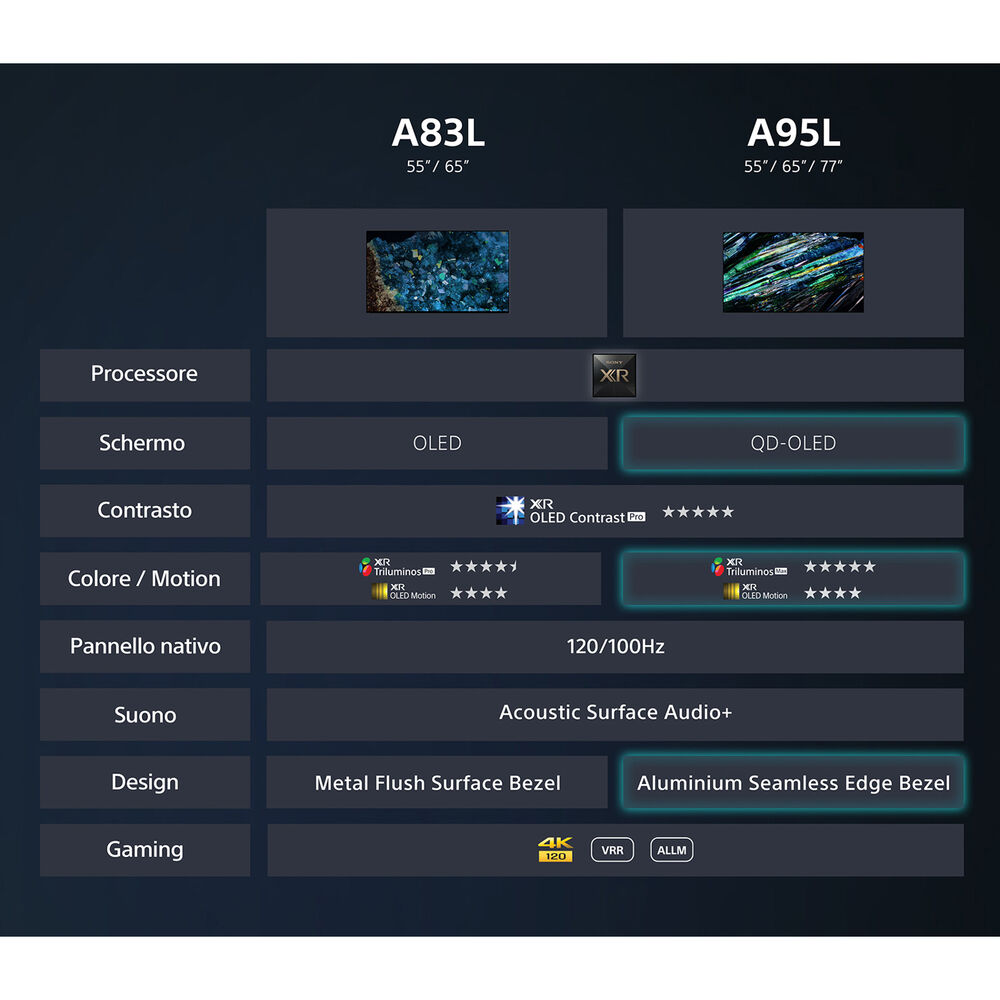Viewport: 1000px width, 1000px height.
Task: Click the Contrasto five-star rating
Action: 698,512
